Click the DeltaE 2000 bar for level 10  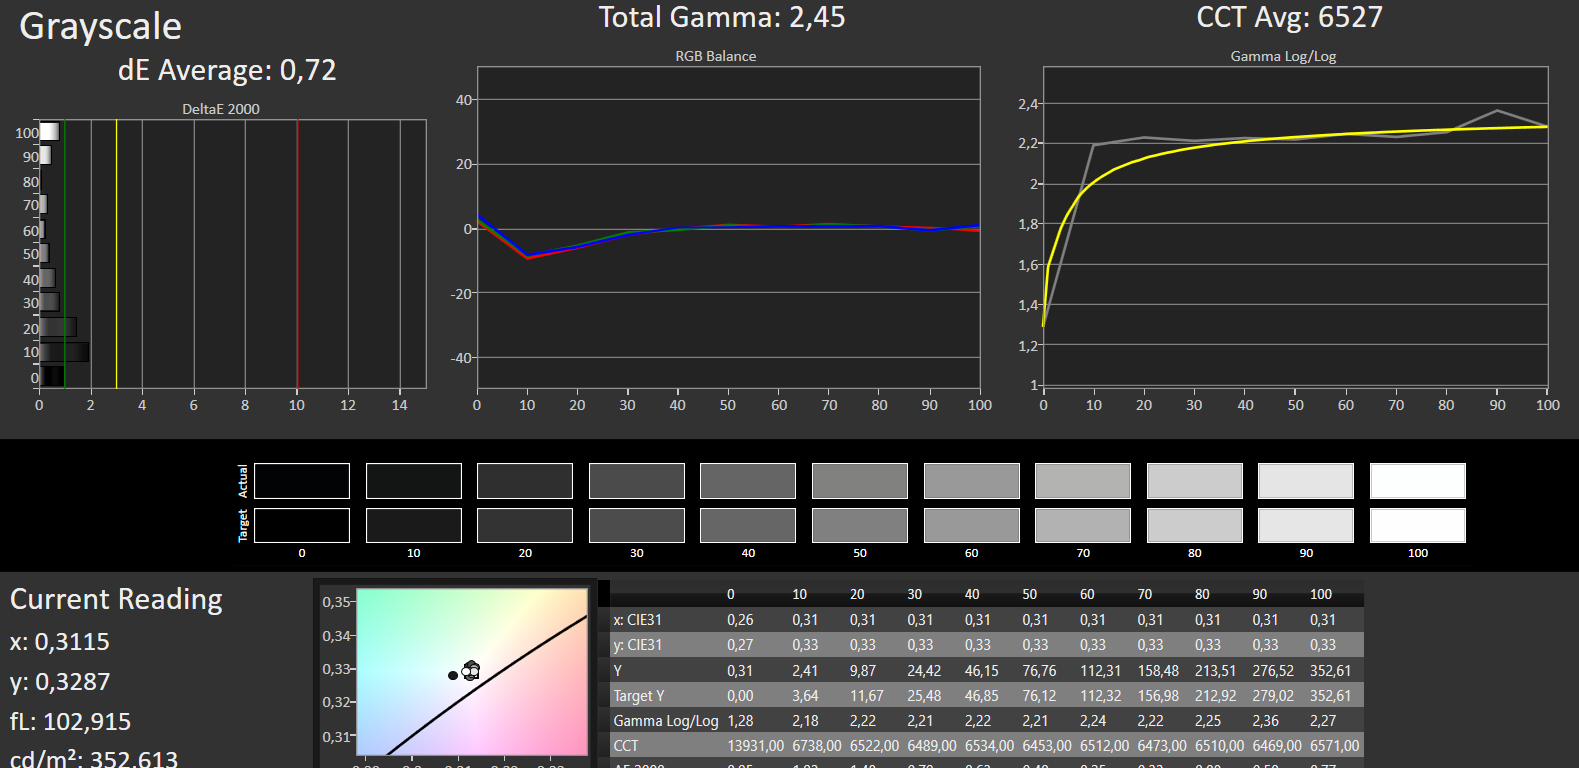tap(64, 352)
